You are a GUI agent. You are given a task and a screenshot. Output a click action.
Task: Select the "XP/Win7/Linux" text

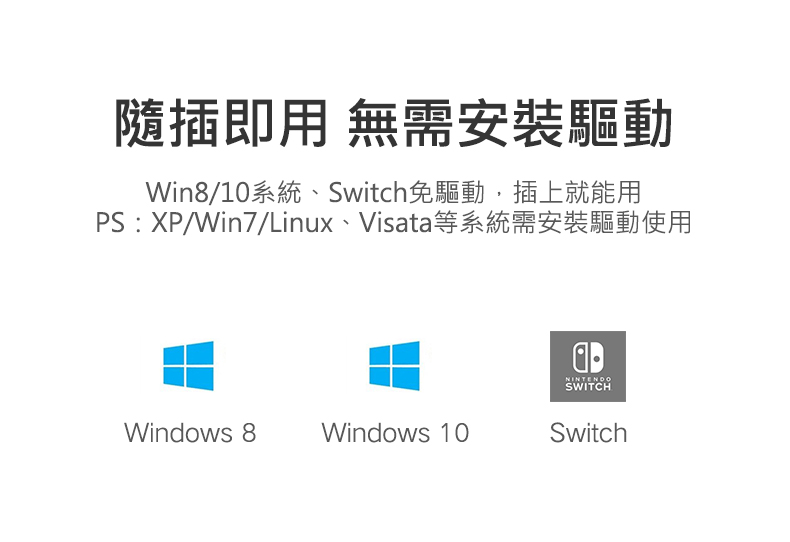click(242, 223)
